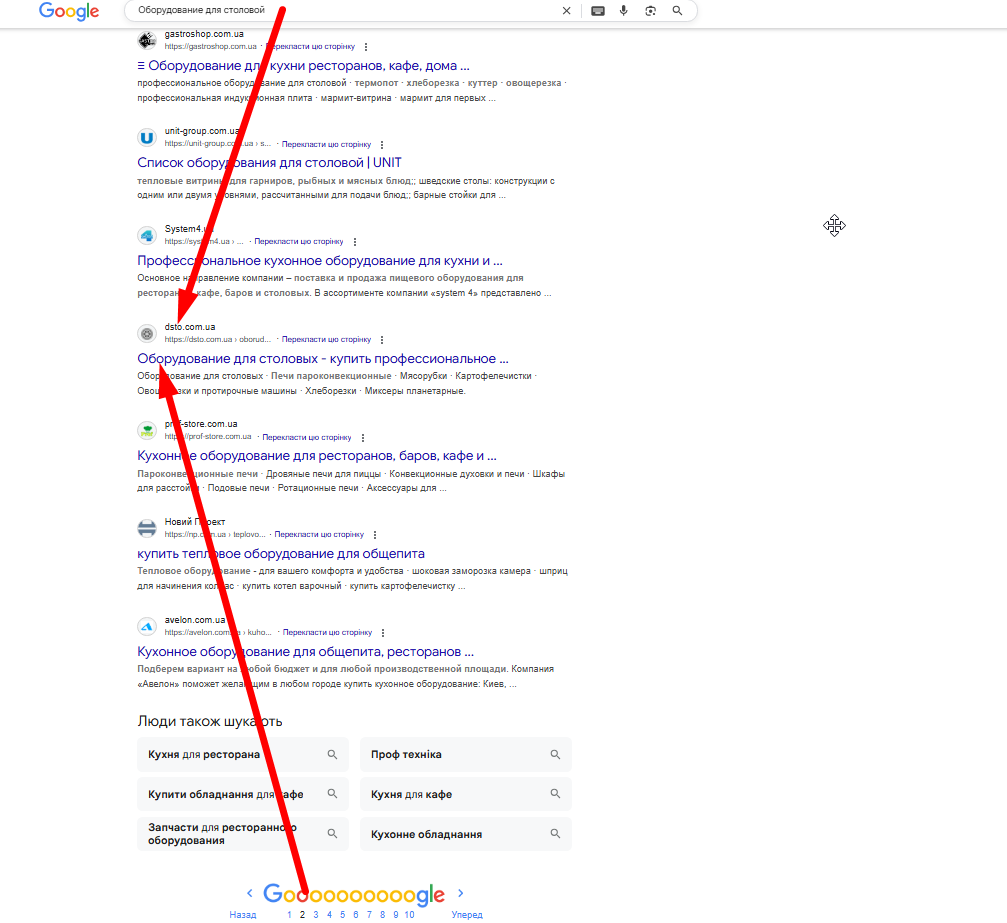
Task: Go to results page 4
Action: pos(329,915)
